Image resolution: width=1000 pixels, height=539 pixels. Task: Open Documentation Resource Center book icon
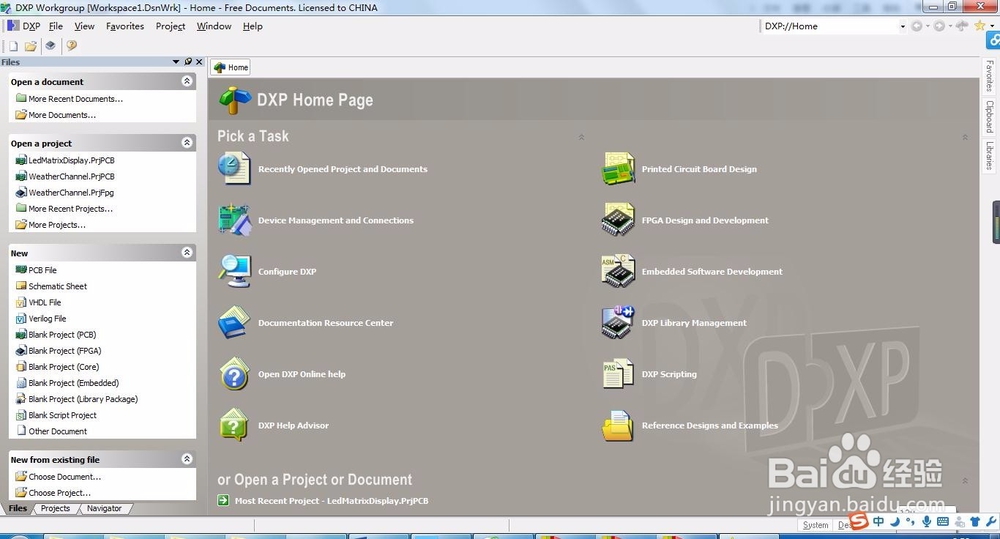234,322
